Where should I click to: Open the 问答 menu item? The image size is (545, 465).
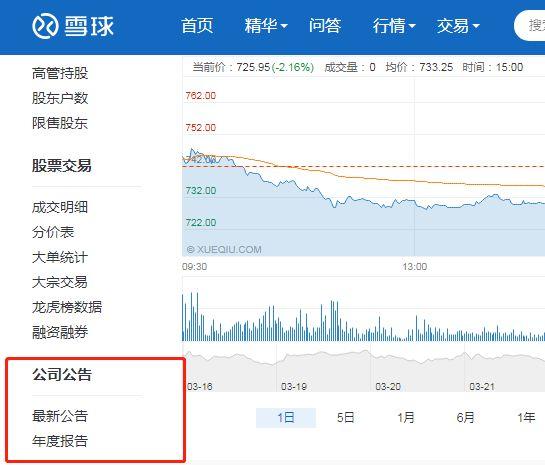click(x=325, y=26)
